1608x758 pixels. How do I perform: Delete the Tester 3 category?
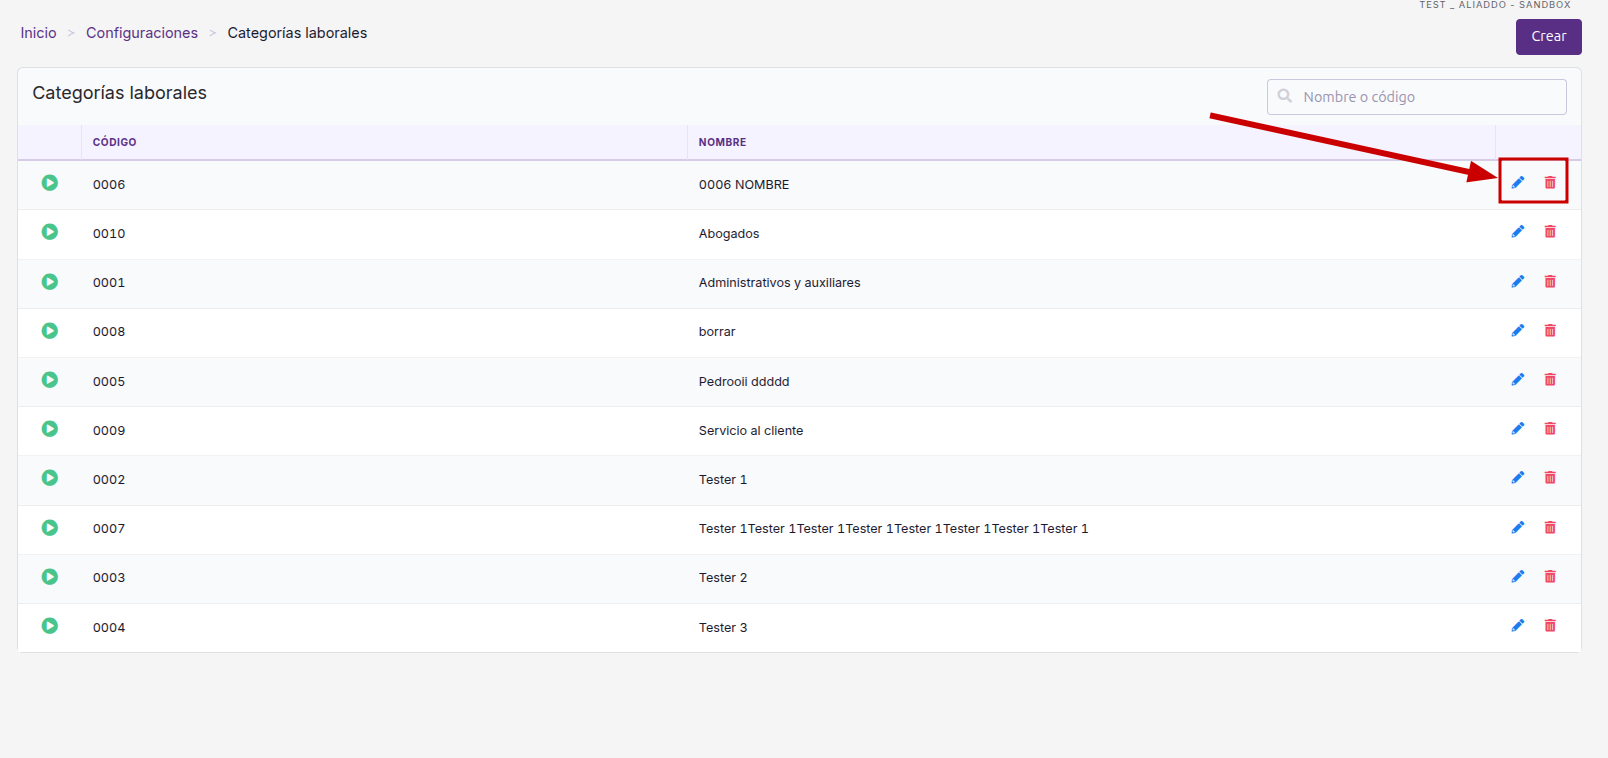[x=1550, y=625]
